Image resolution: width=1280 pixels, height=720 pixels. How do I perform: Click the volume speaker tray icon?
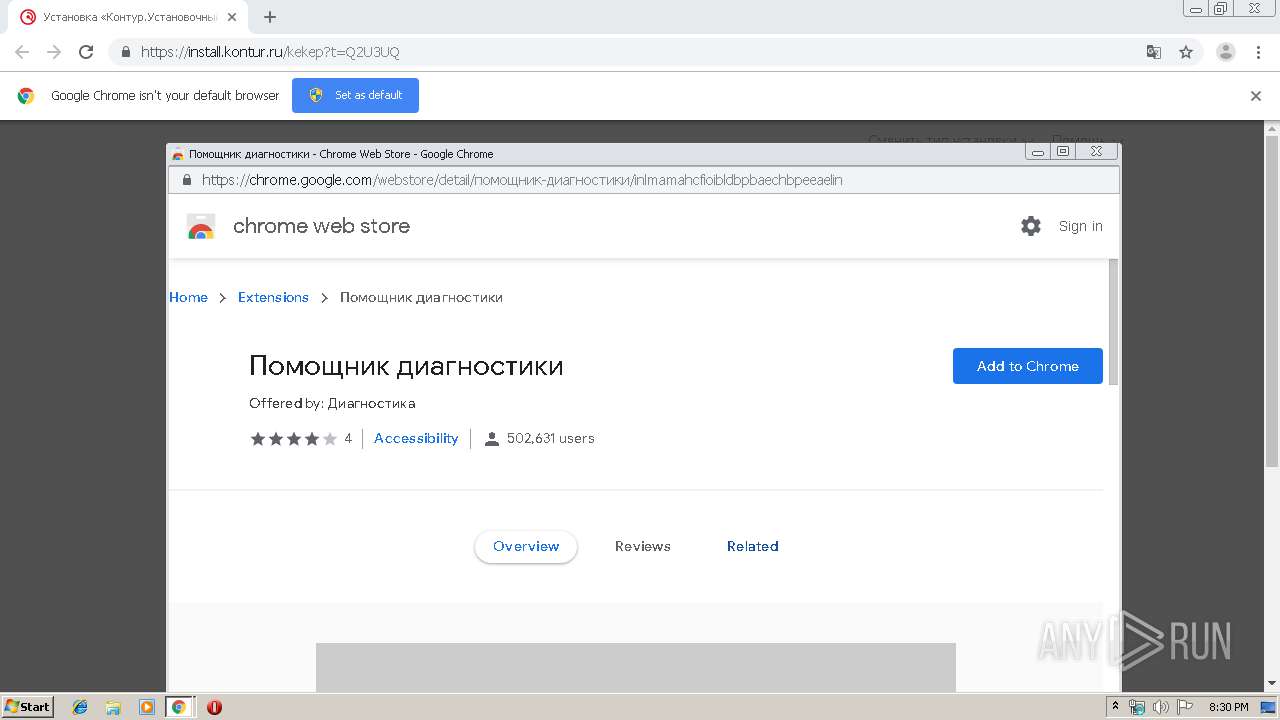pyautogui.click(x=1160, y=707)
